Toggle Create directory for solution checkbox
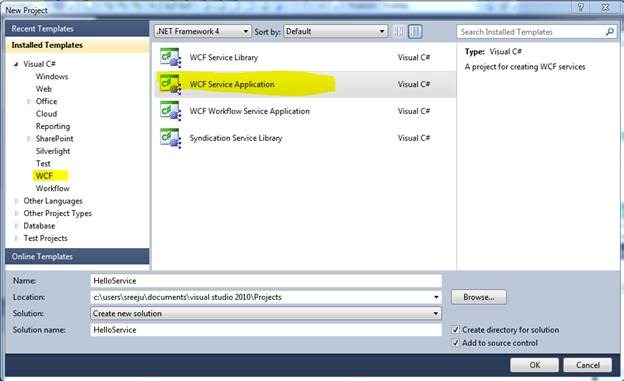 click(456, 330)
